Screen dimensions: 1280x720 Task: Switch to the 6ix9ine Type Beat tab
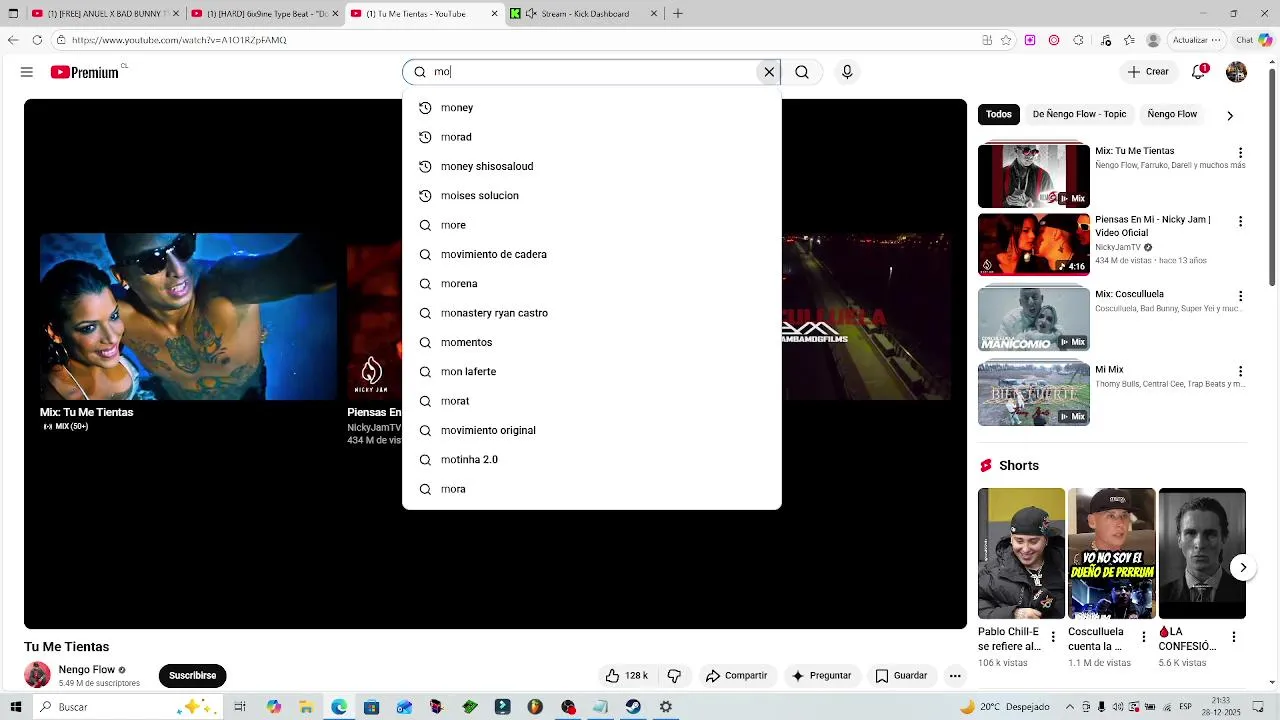point(263,14)
